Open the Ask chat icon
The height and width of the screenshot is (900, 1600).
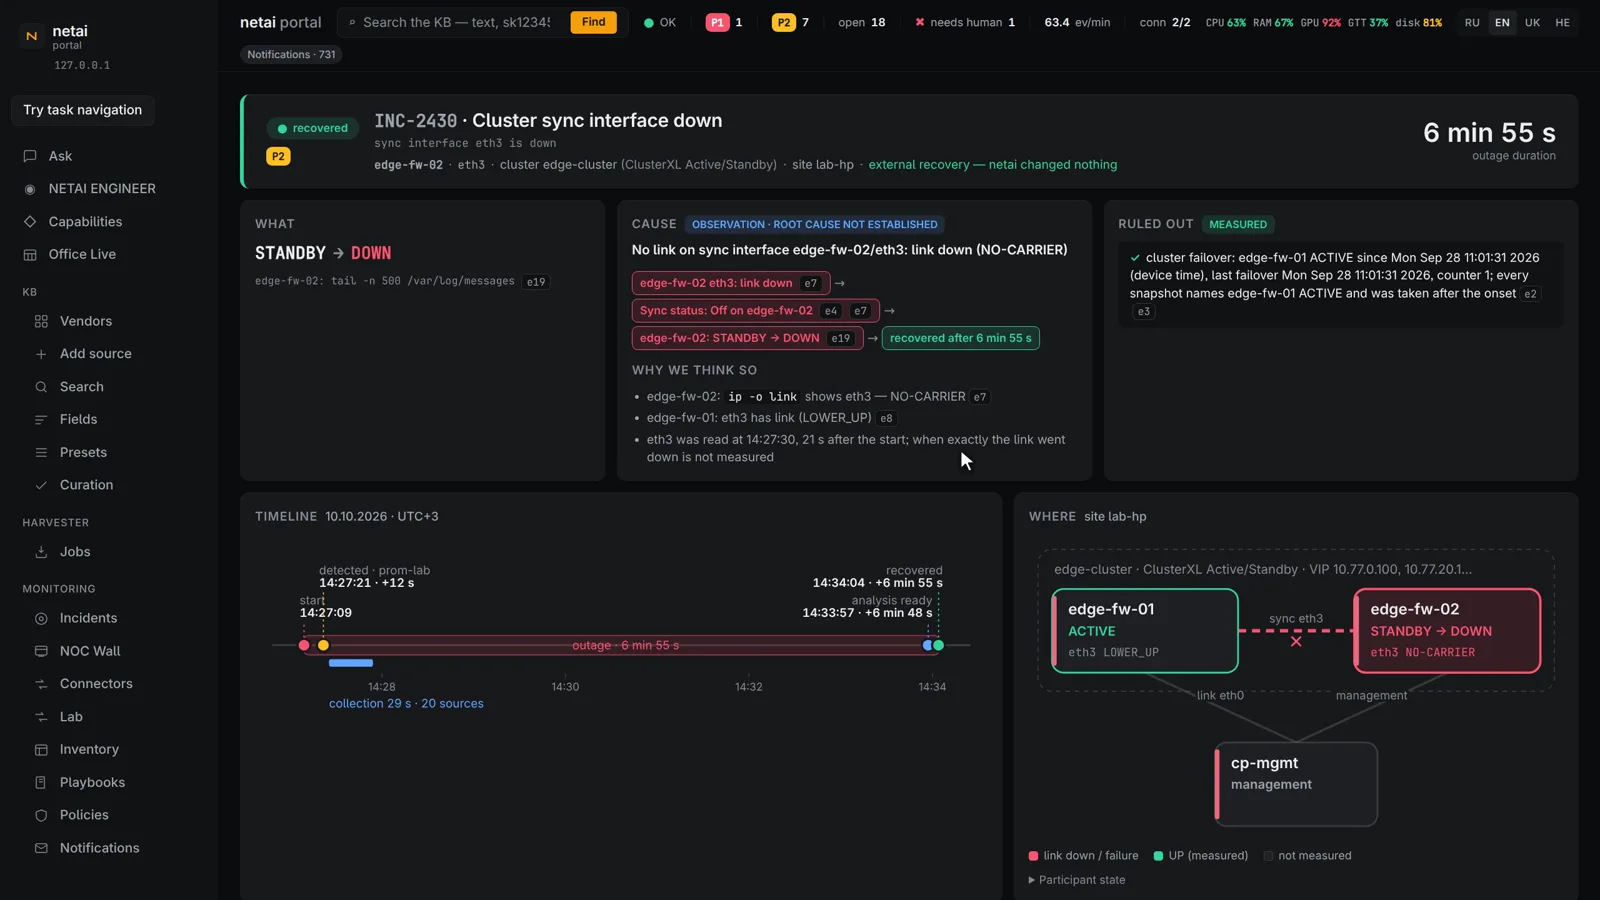[x=30, y=156]
